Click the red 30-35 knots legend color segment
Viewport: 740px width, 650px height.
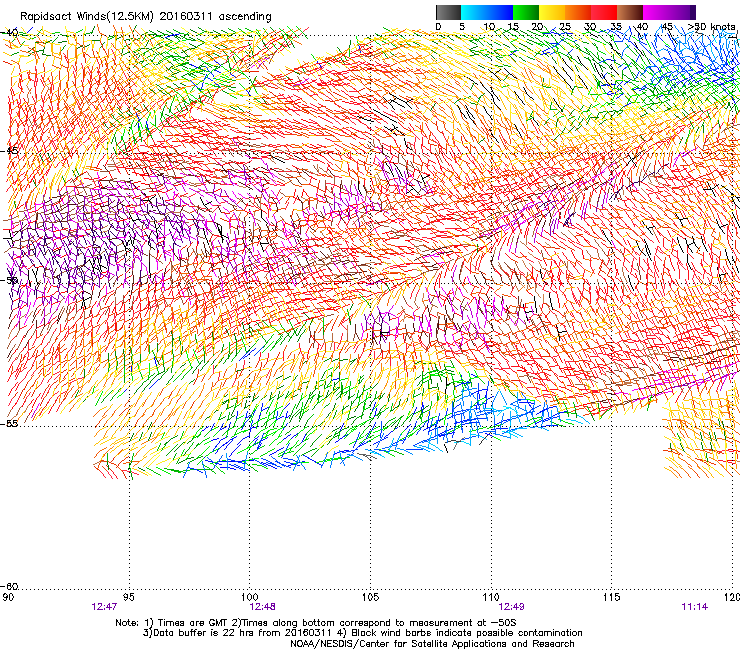click(x=604, y=12)
